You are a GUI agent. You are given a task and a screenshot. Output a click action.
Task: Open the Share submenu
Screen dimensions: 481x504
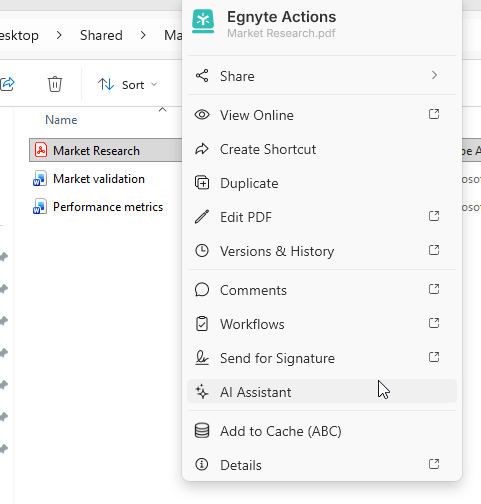(322, 76)
